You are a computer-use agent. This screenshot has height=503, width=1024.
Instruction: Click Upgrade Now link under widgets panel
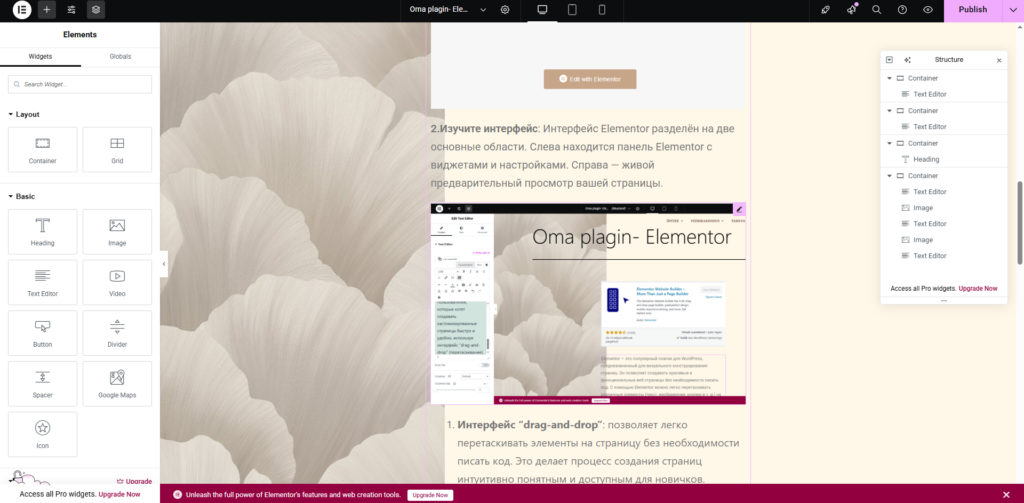(119, 495)
